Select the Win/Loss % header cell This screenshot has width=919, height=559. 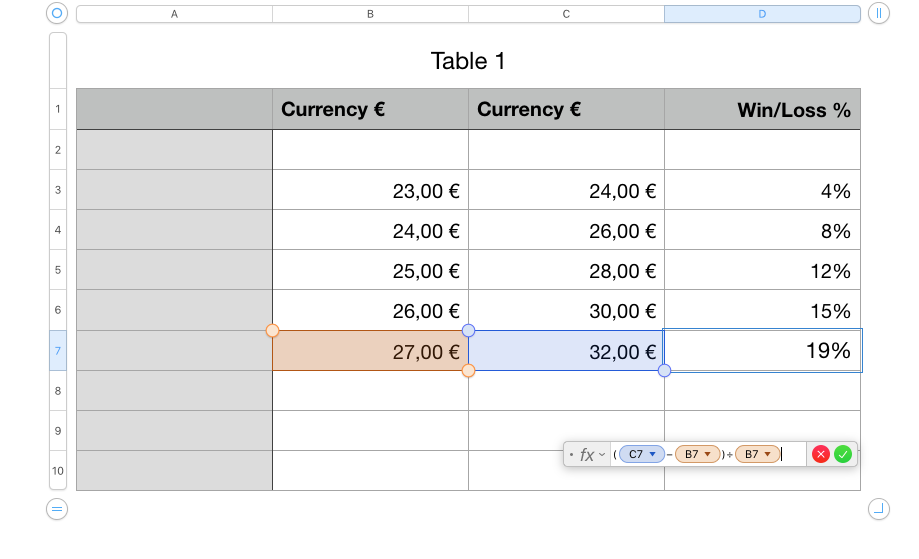click(x=762, y=109)
